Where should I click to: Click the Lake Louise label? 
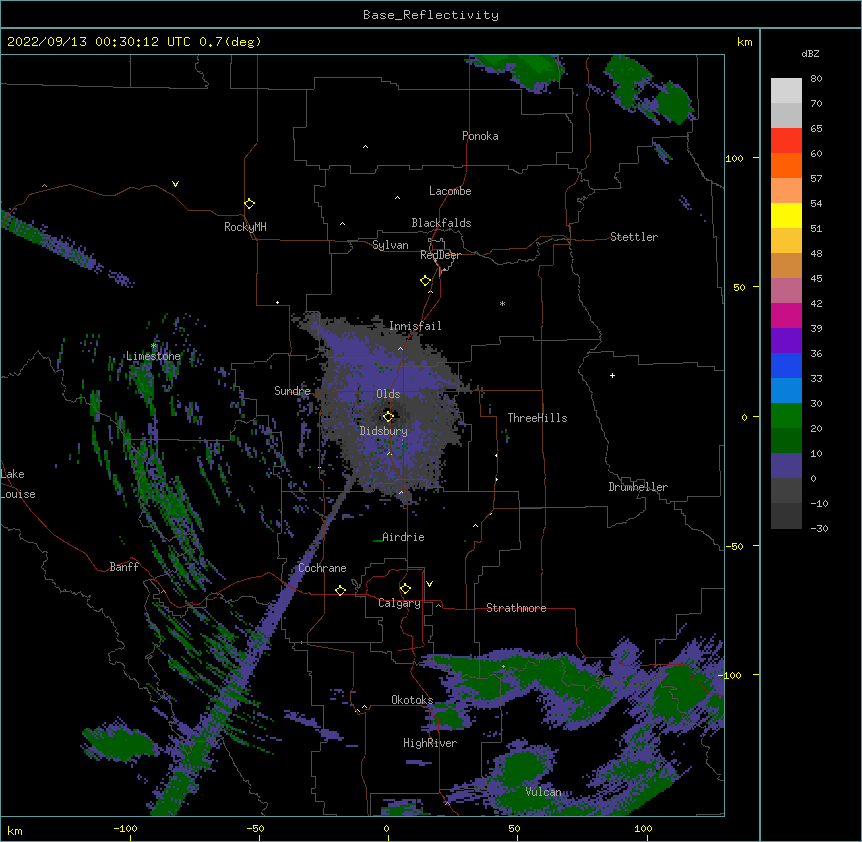[18, 484]
